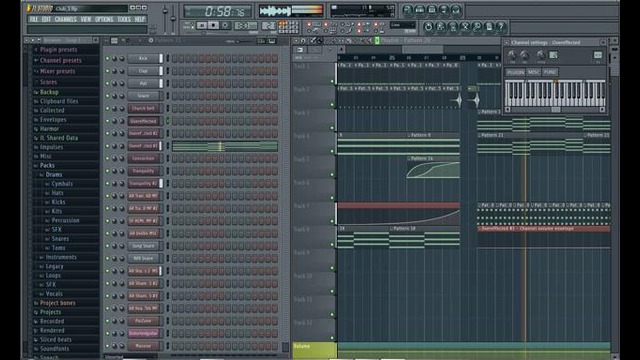Open the TOOLS menu

pos(124,19)
